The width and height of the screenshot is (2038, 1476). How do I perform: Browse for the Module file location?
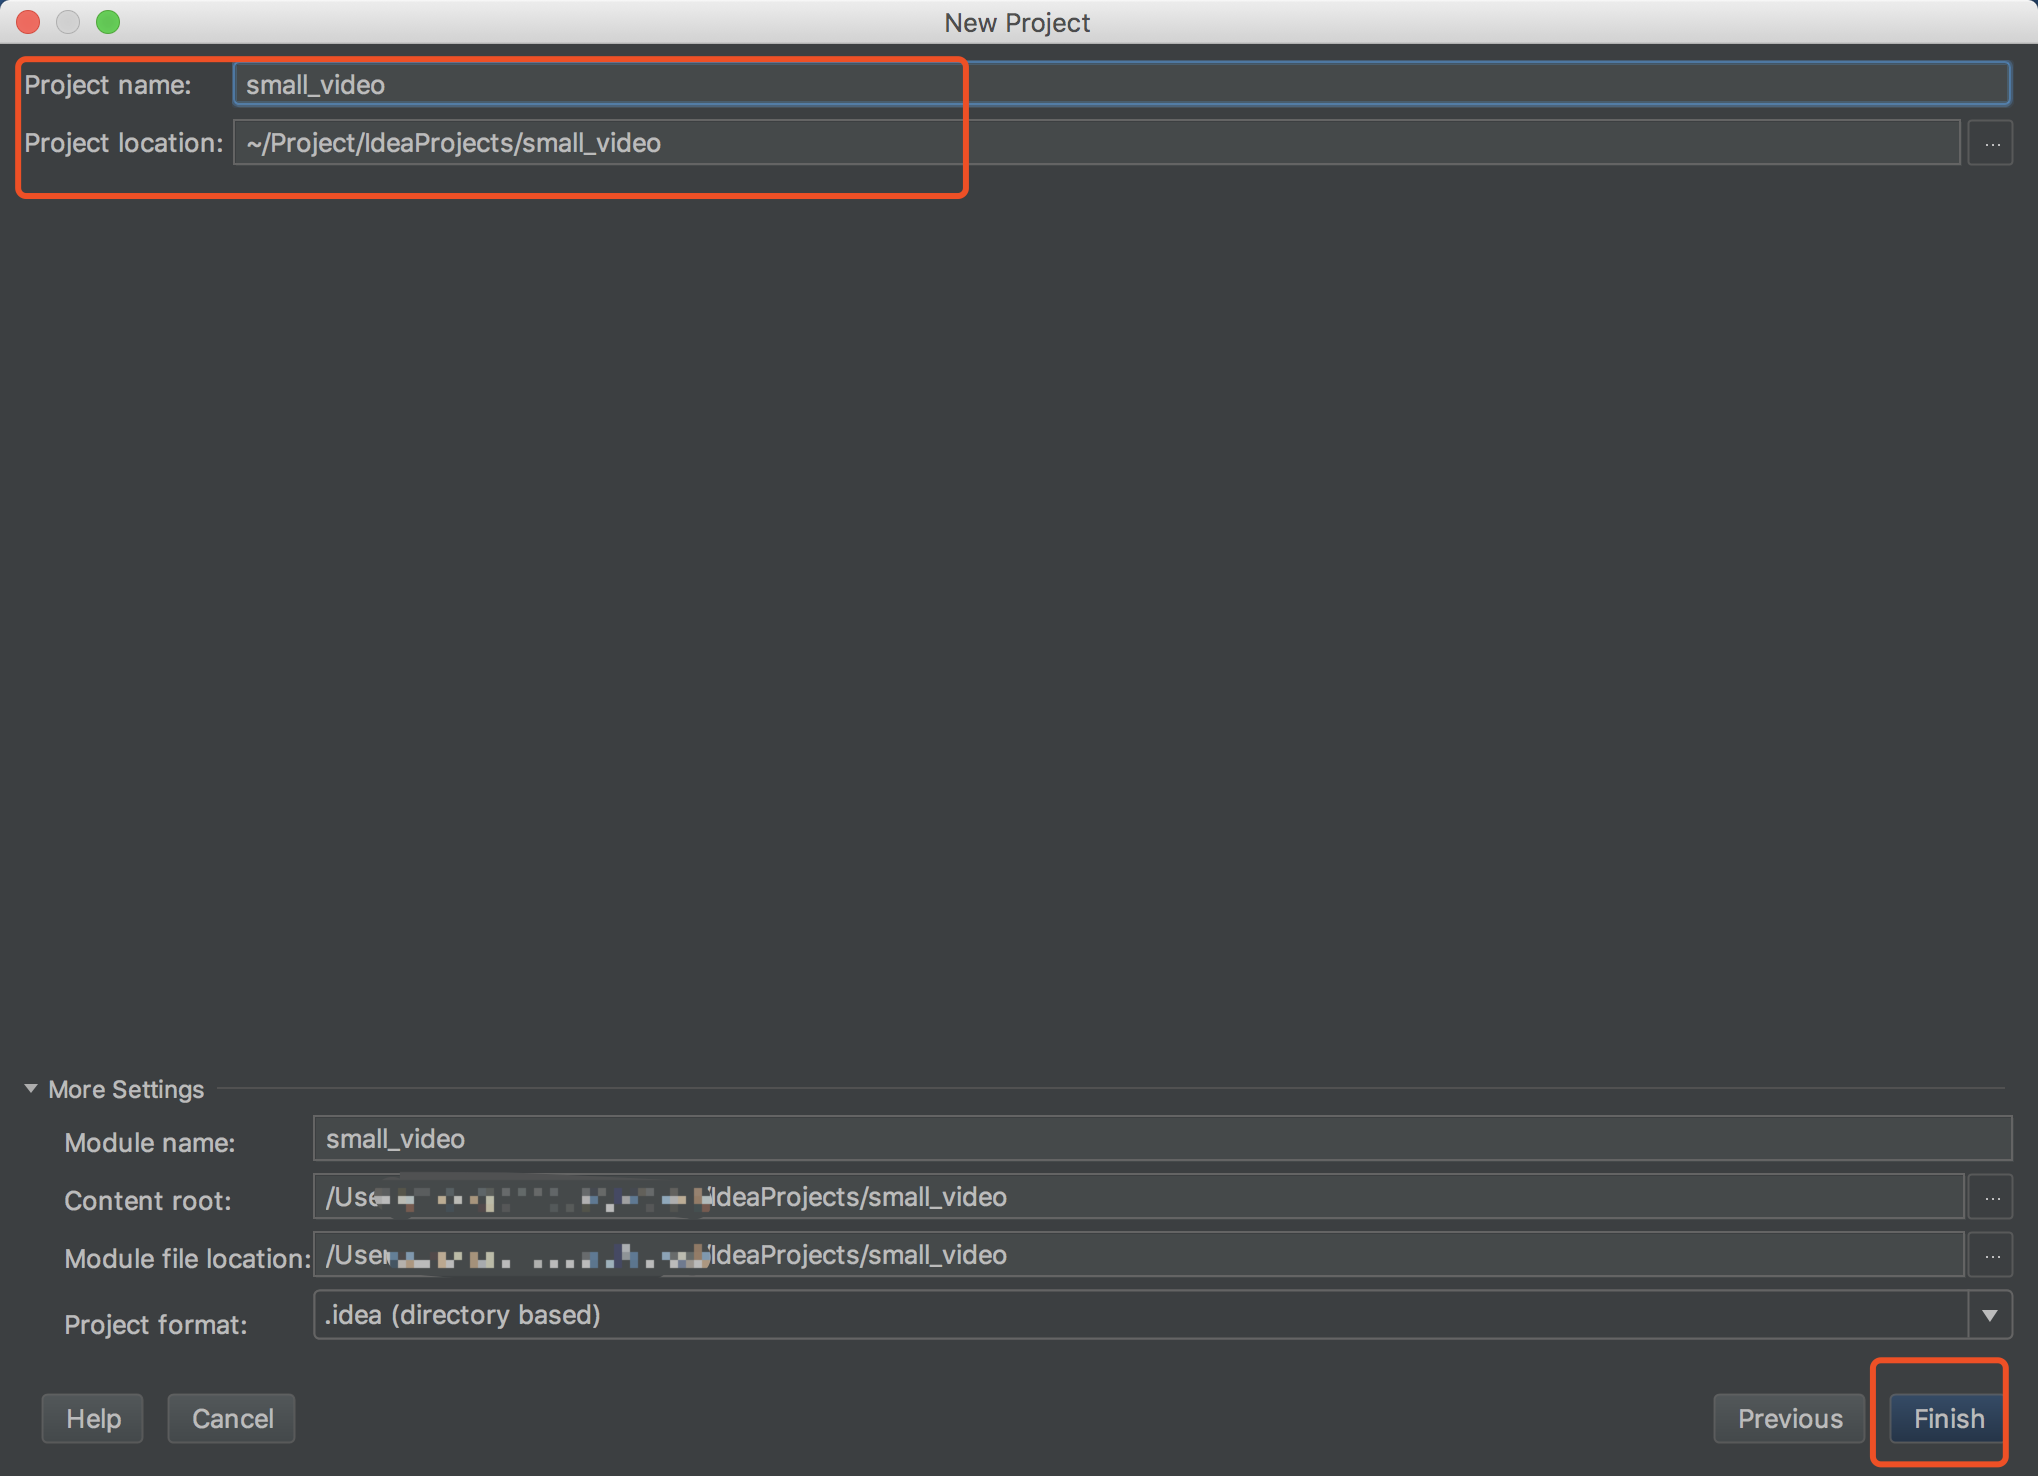coord(1990,1255)
